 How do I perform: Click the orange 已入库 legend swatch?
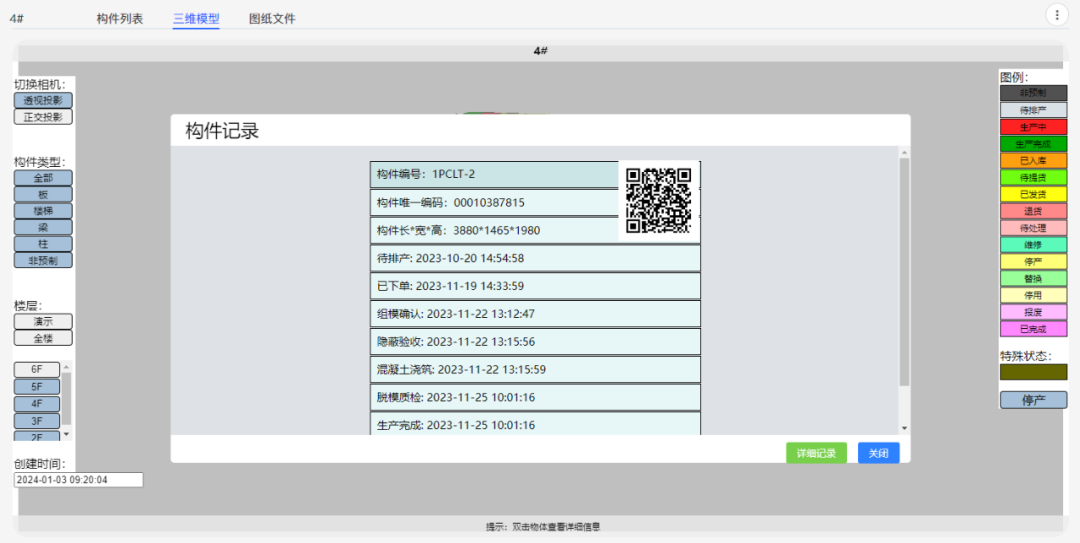[x=1033, y=160]
